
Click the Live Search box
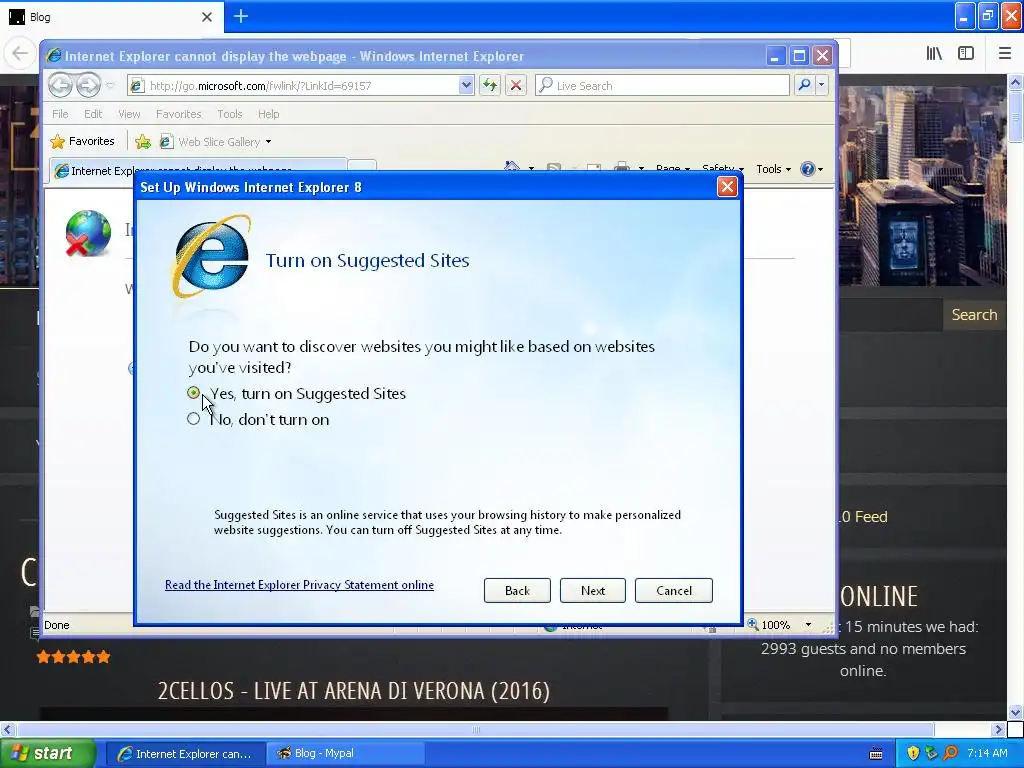click(662, 86)
